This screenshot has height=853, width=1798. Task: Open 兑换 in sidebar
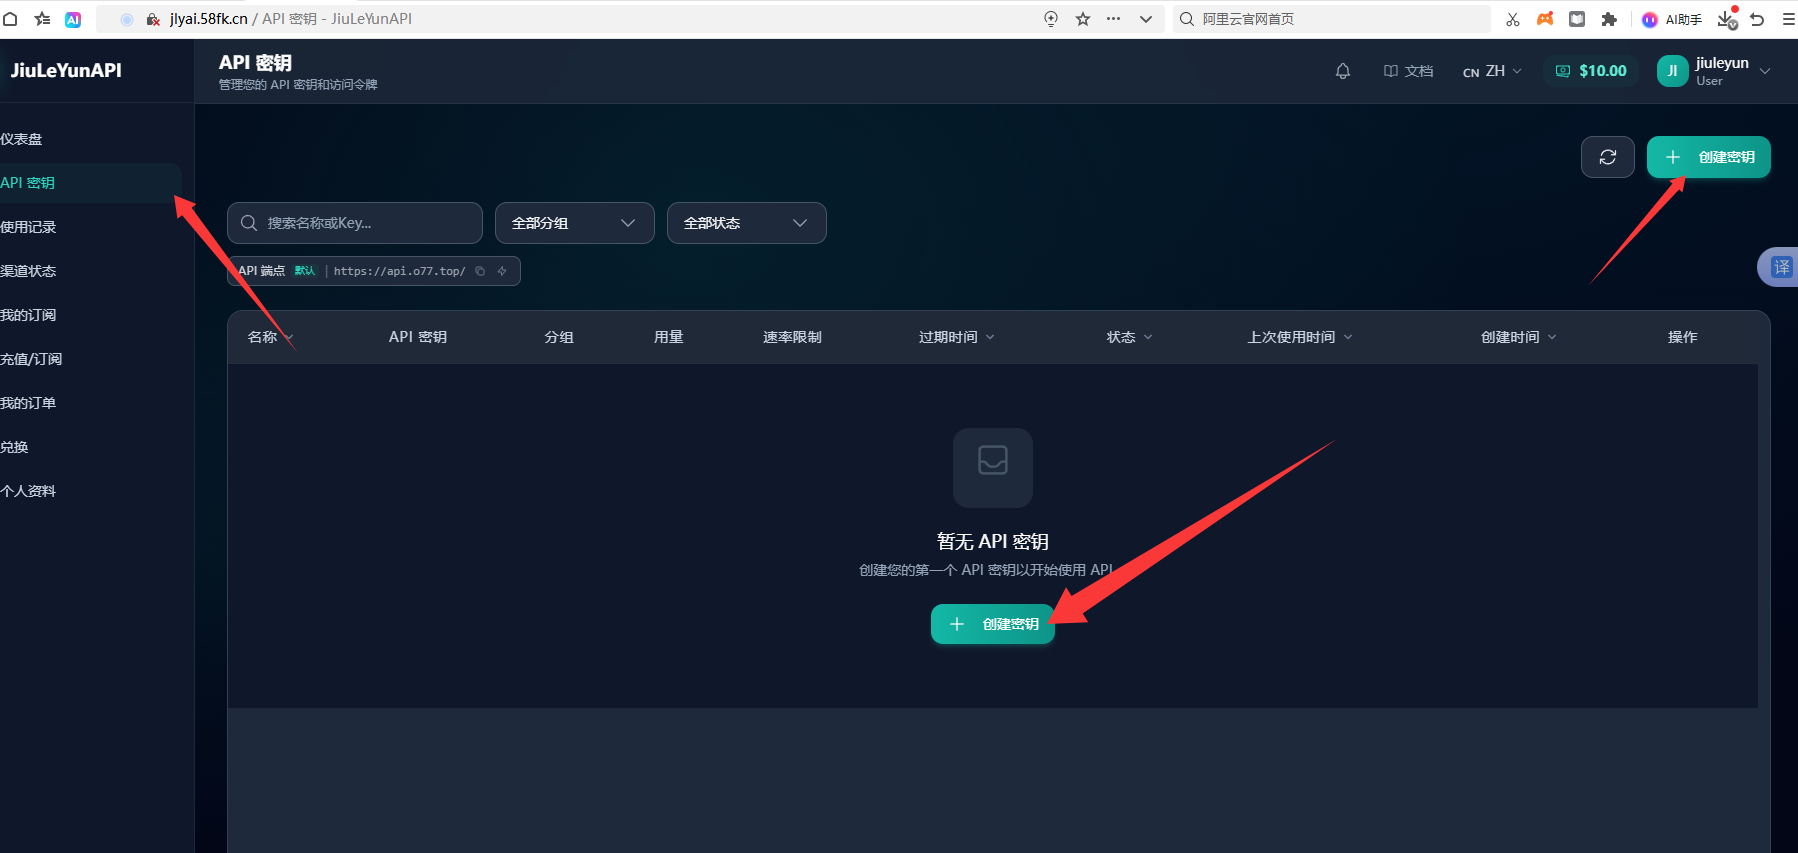[90, 447]
